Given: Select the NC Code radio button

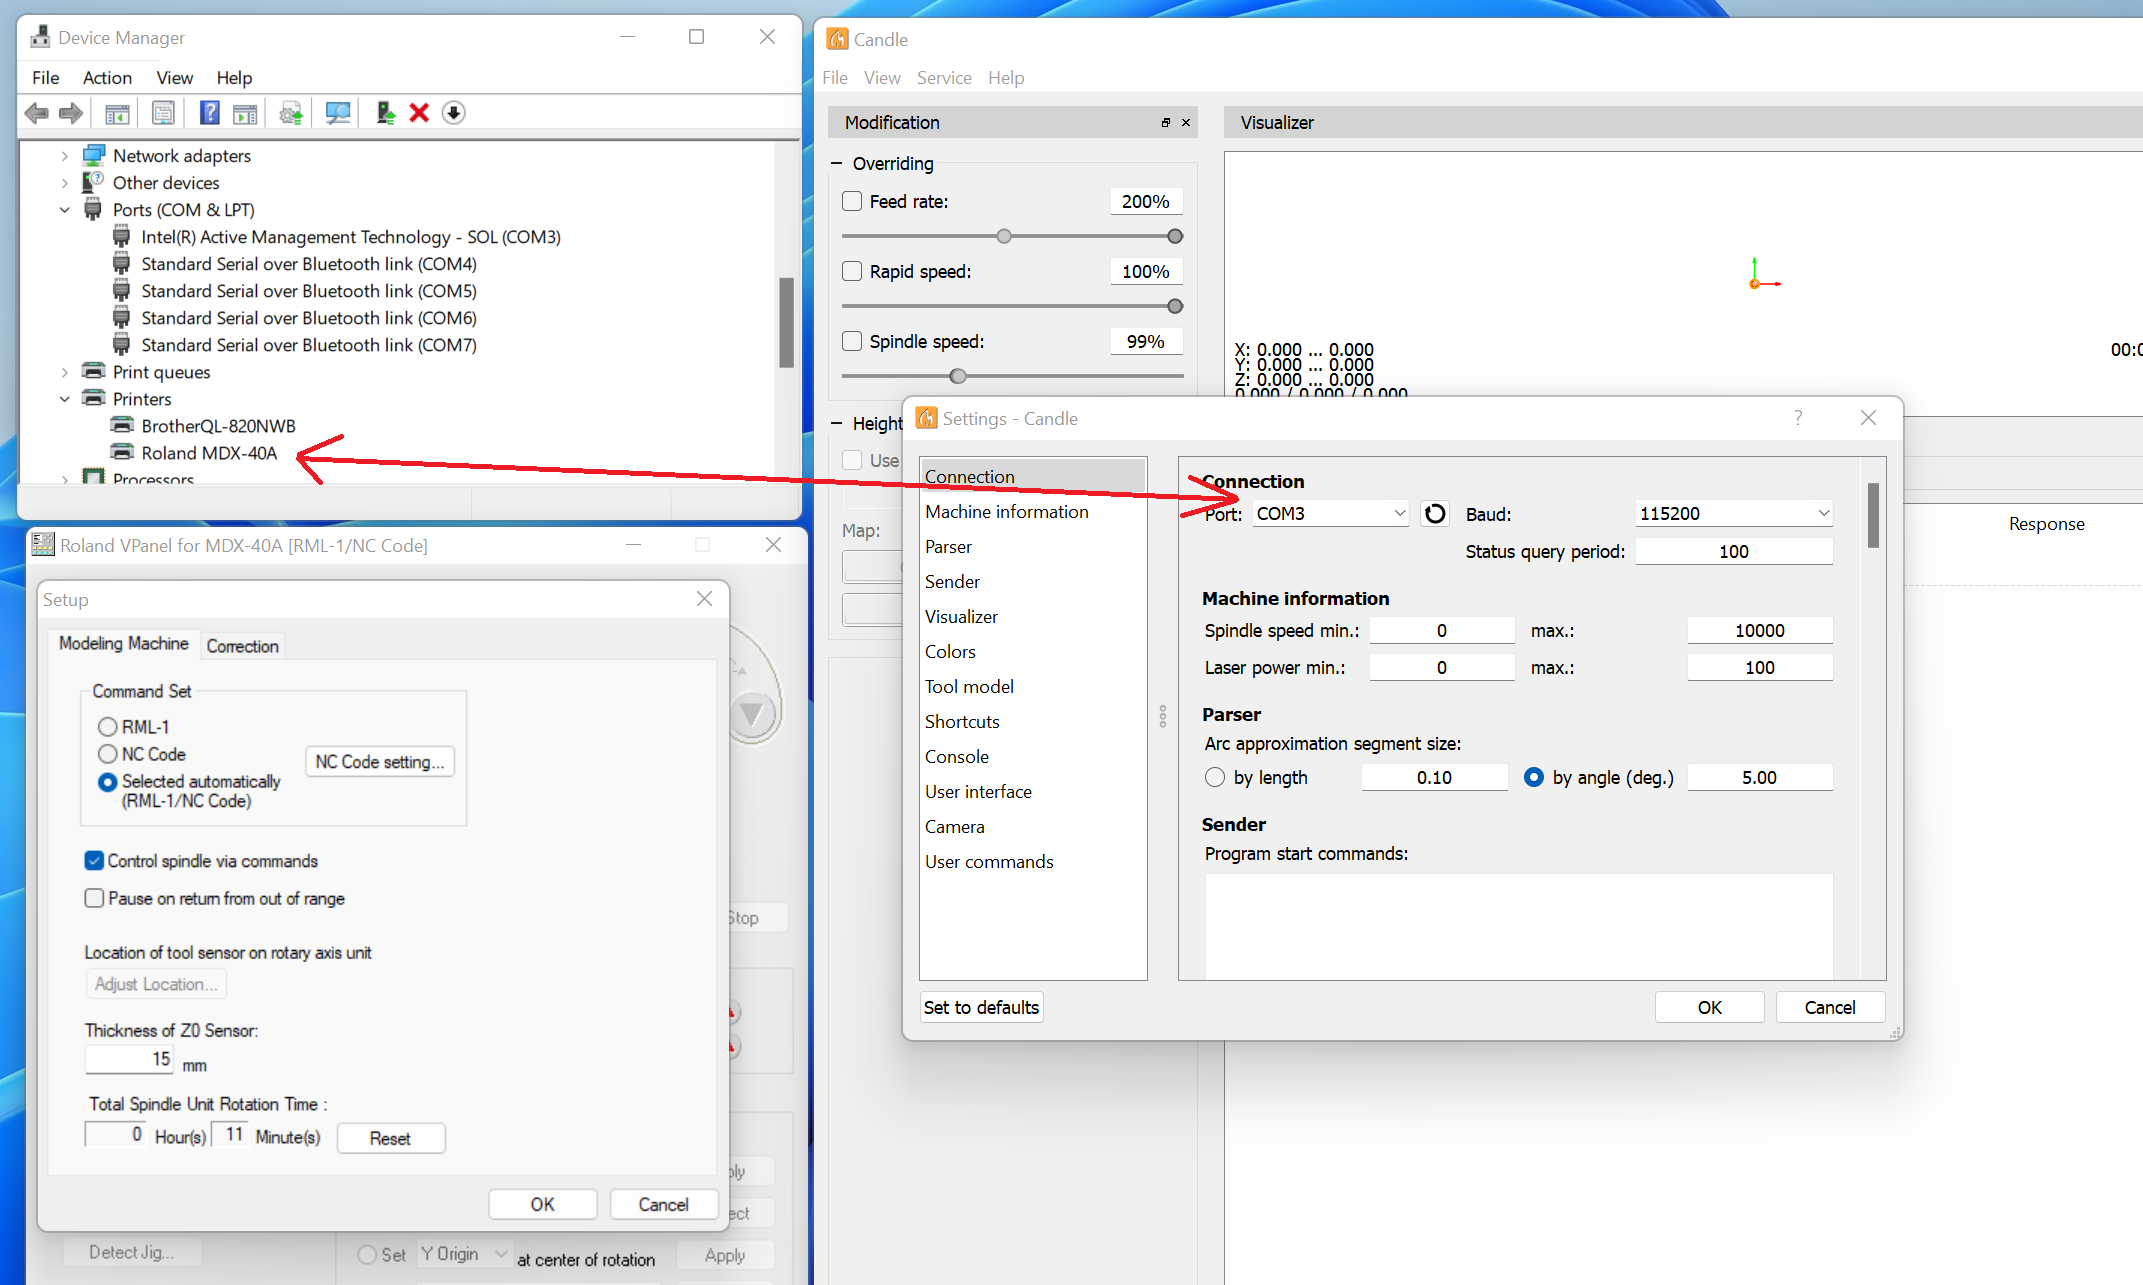Looking at the screenshot, I should pos(107,754).
